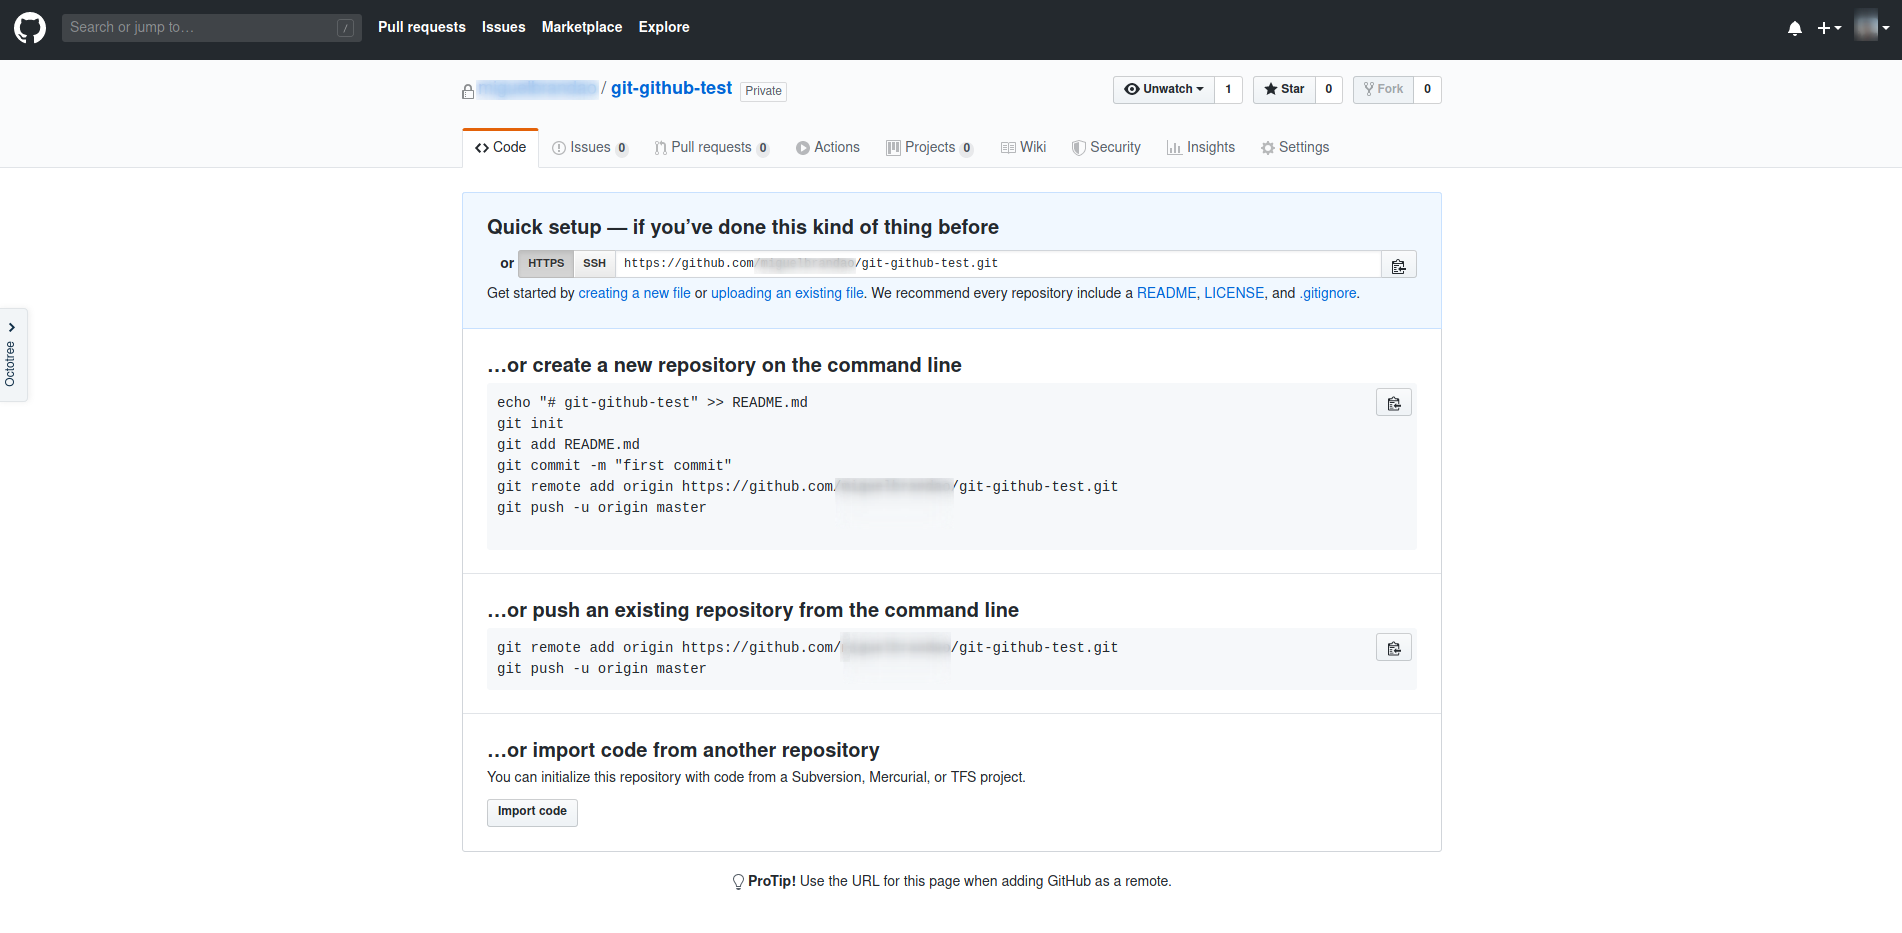Click uploading an existing file link
Screen dimensions: 1902x933
(x=787, y=293)
